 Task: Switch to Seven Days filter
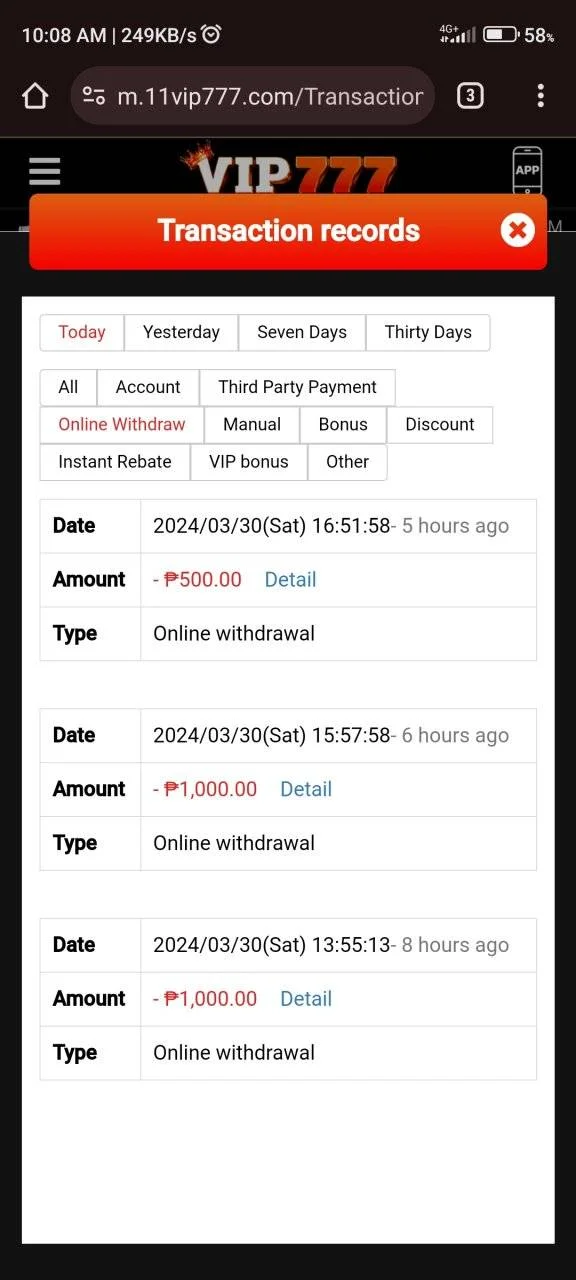(x=302, y=333)
